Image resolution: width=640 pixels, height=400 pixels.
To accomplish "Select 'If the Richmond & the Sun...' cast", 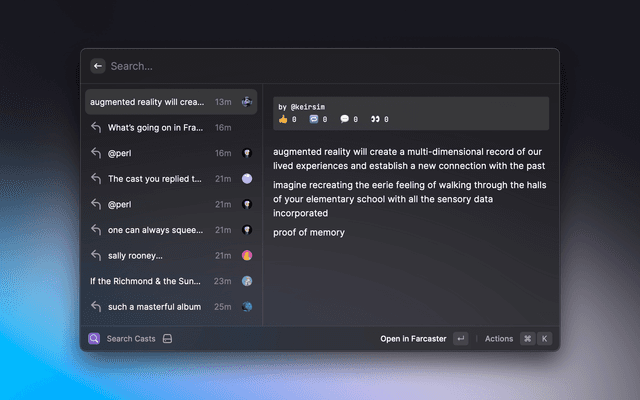I will coord(145,281).
